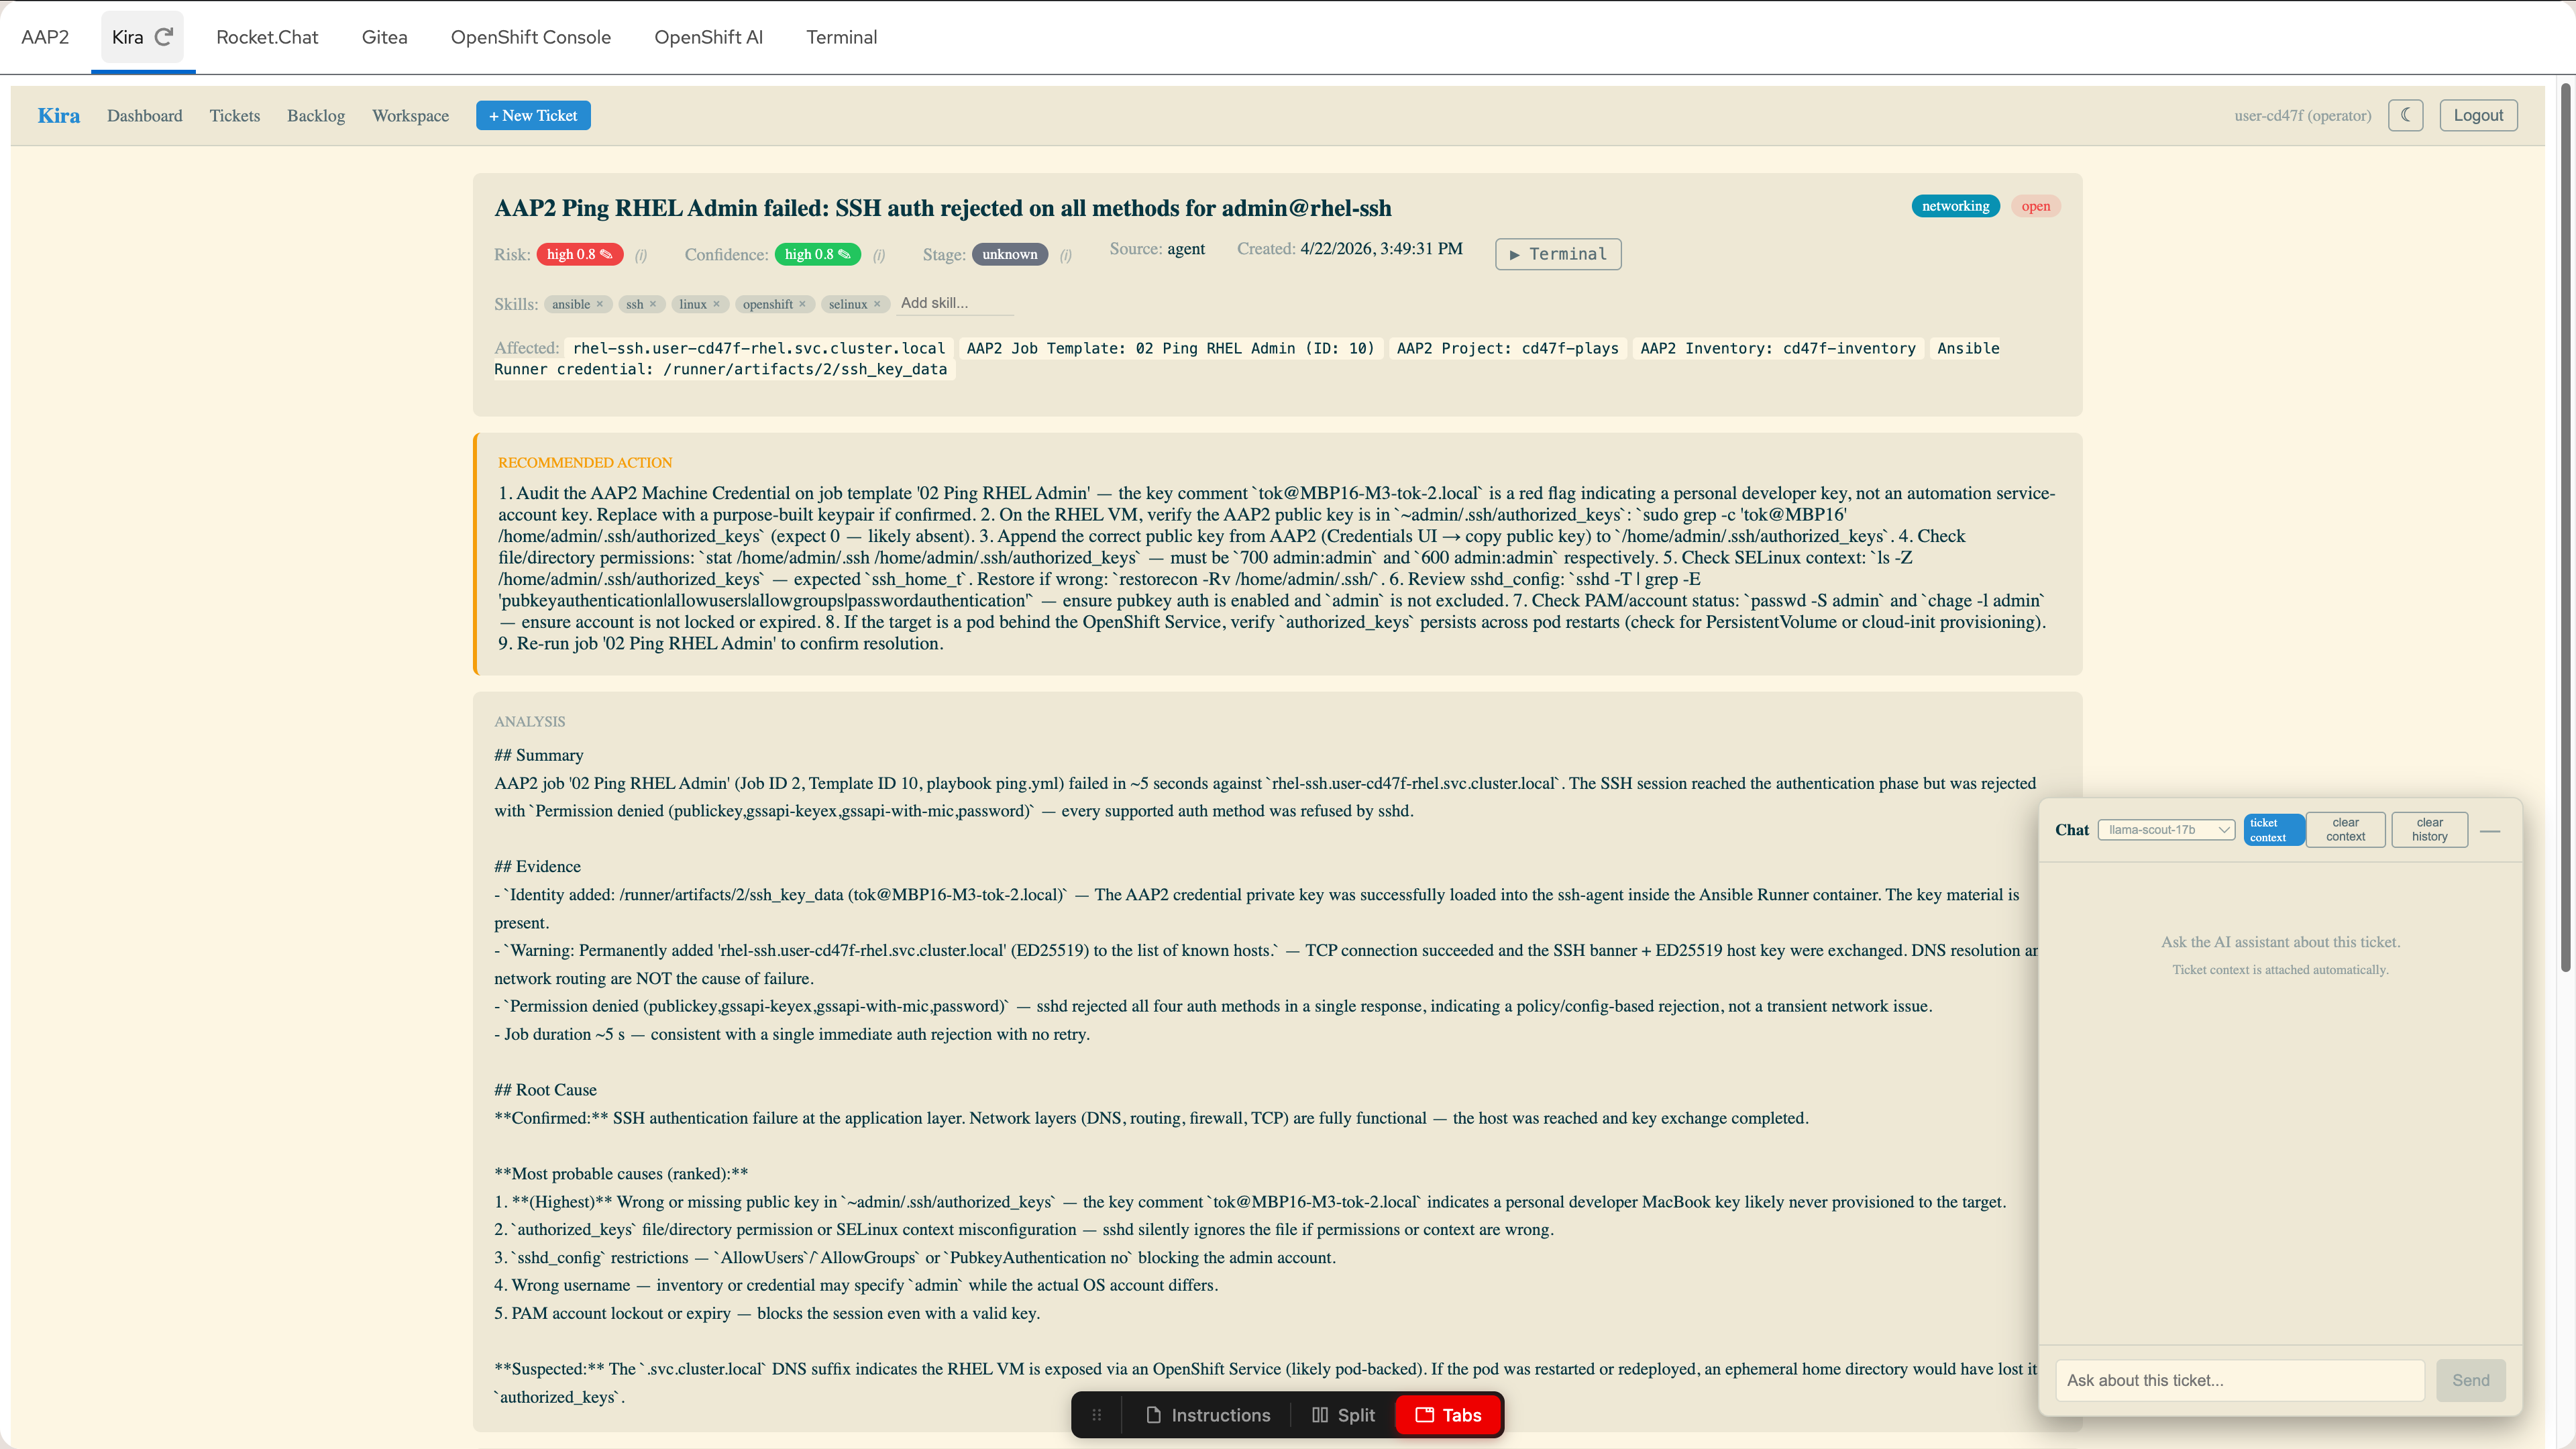Switch to the Gitea tab

point(384,37)
